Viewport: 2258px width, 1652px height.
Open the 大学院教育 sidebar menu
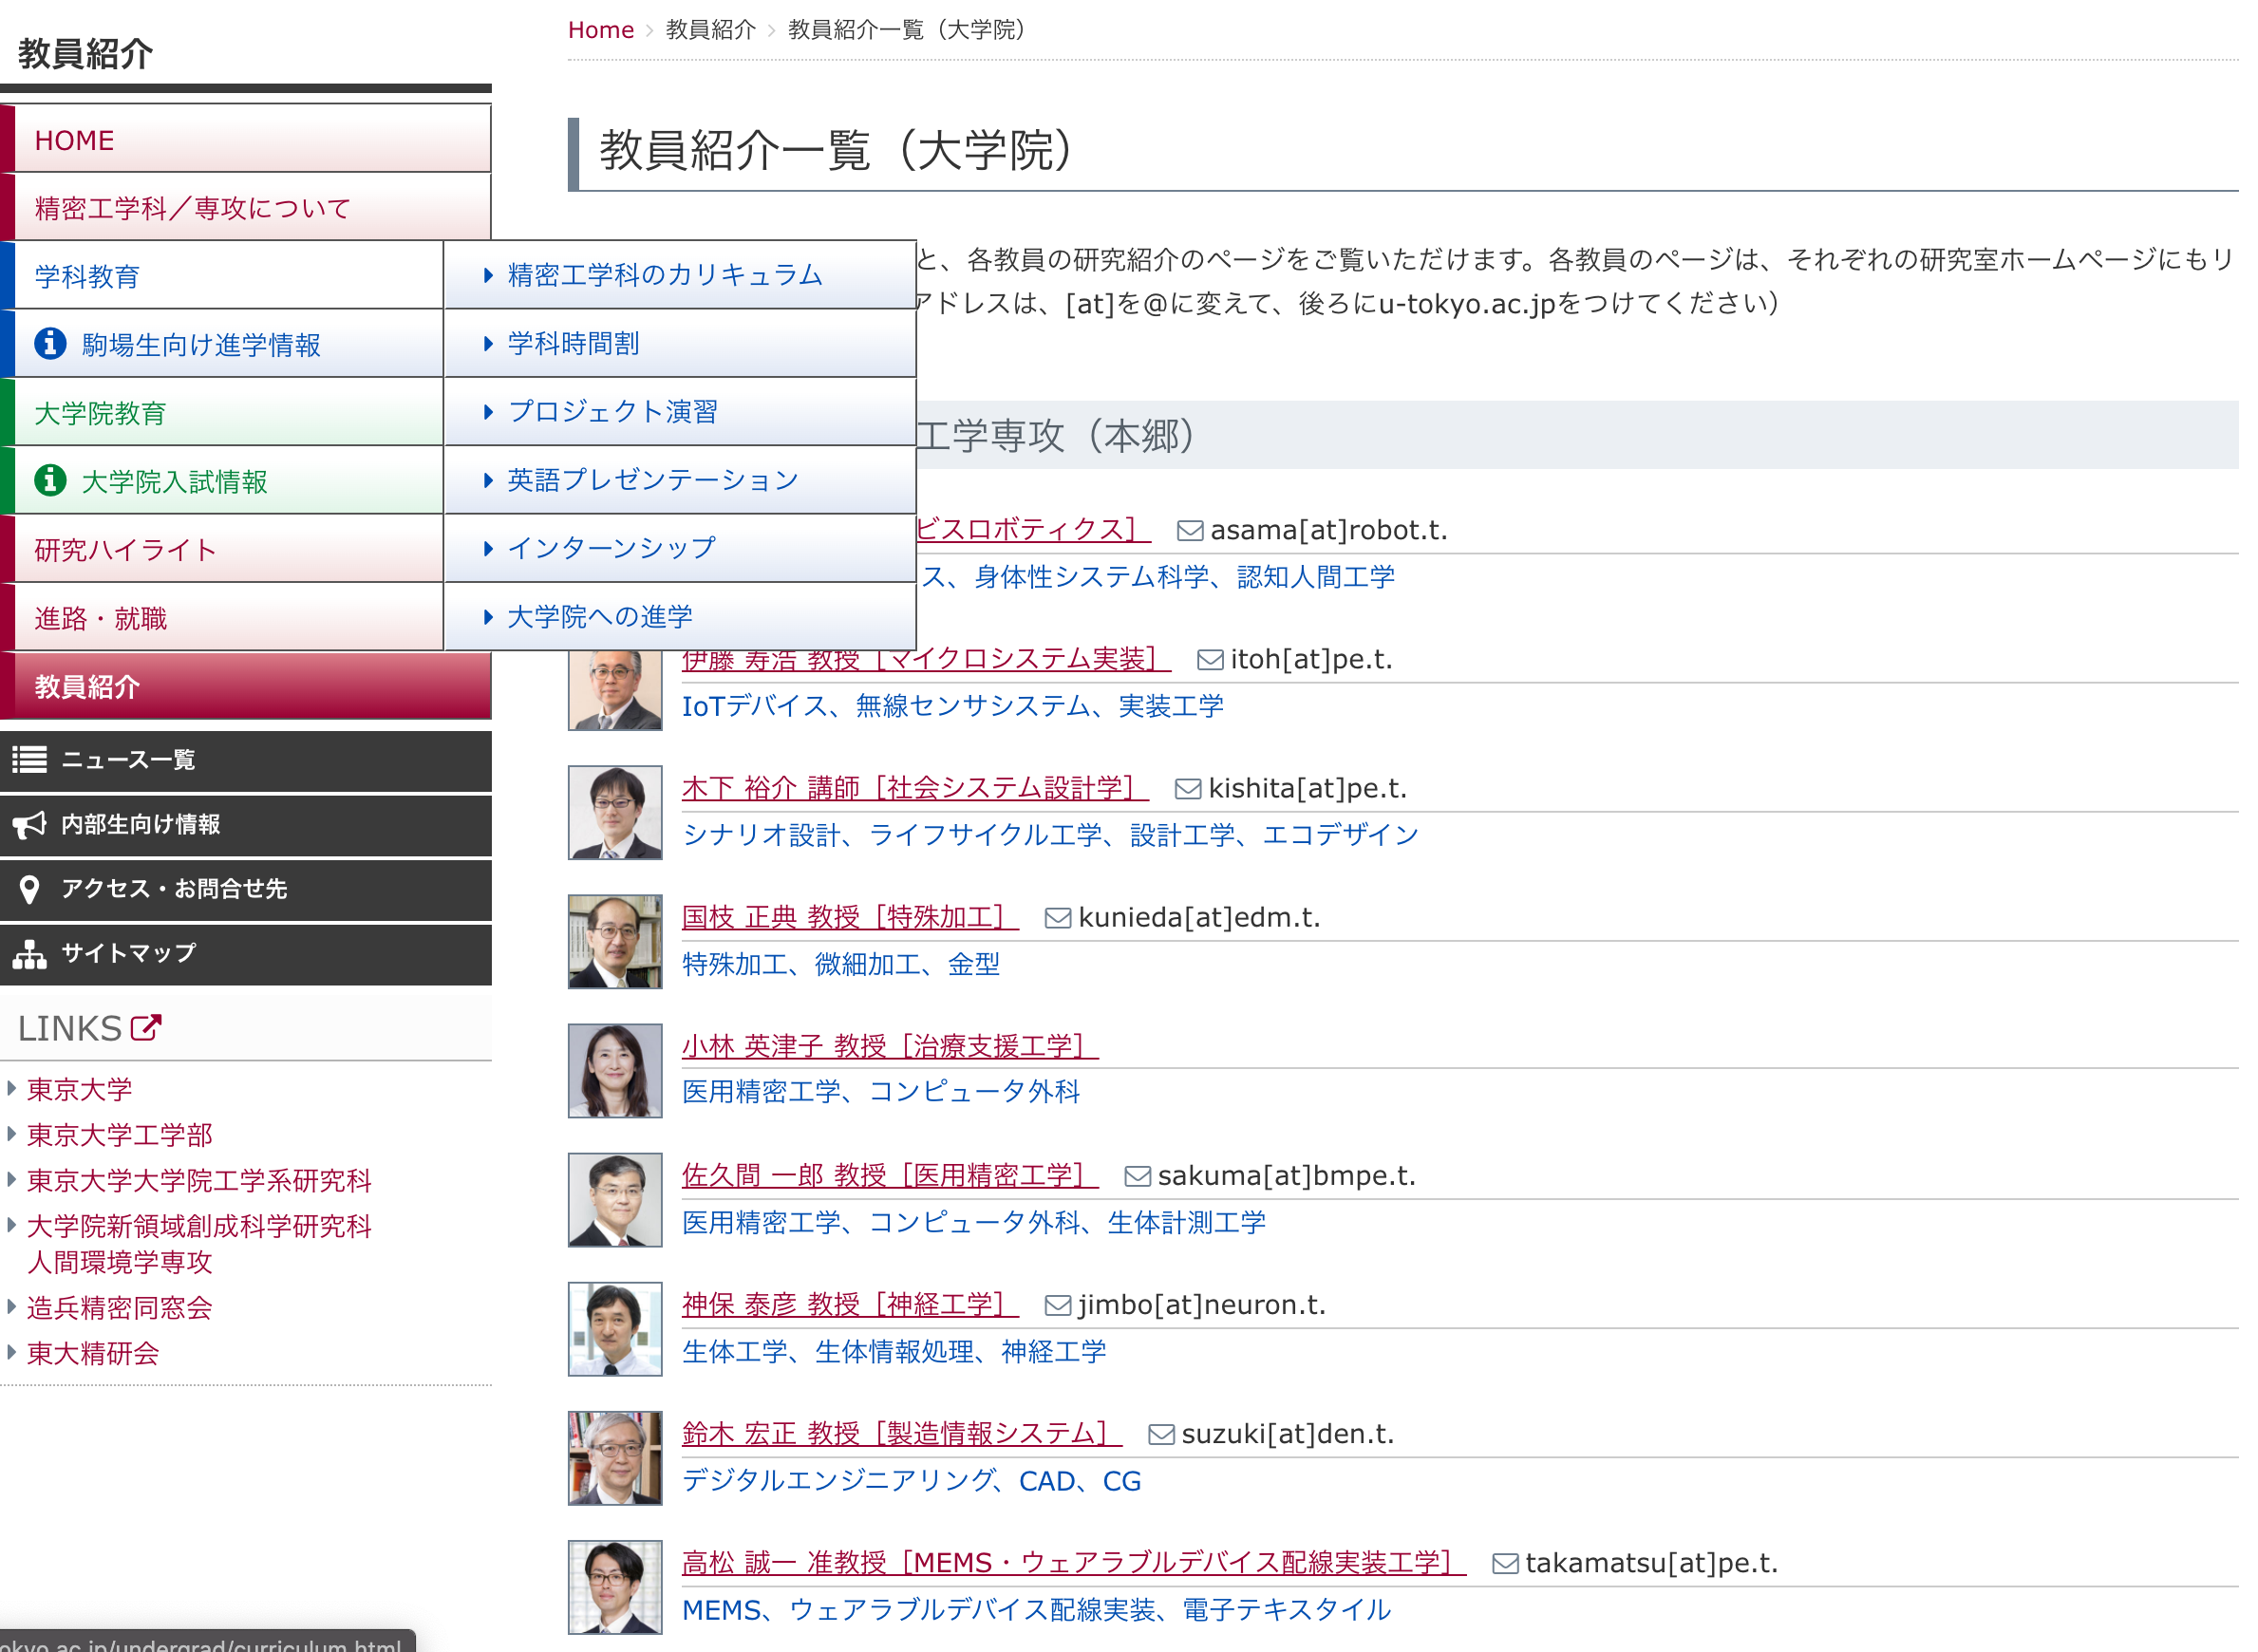(x=100, y=413)
